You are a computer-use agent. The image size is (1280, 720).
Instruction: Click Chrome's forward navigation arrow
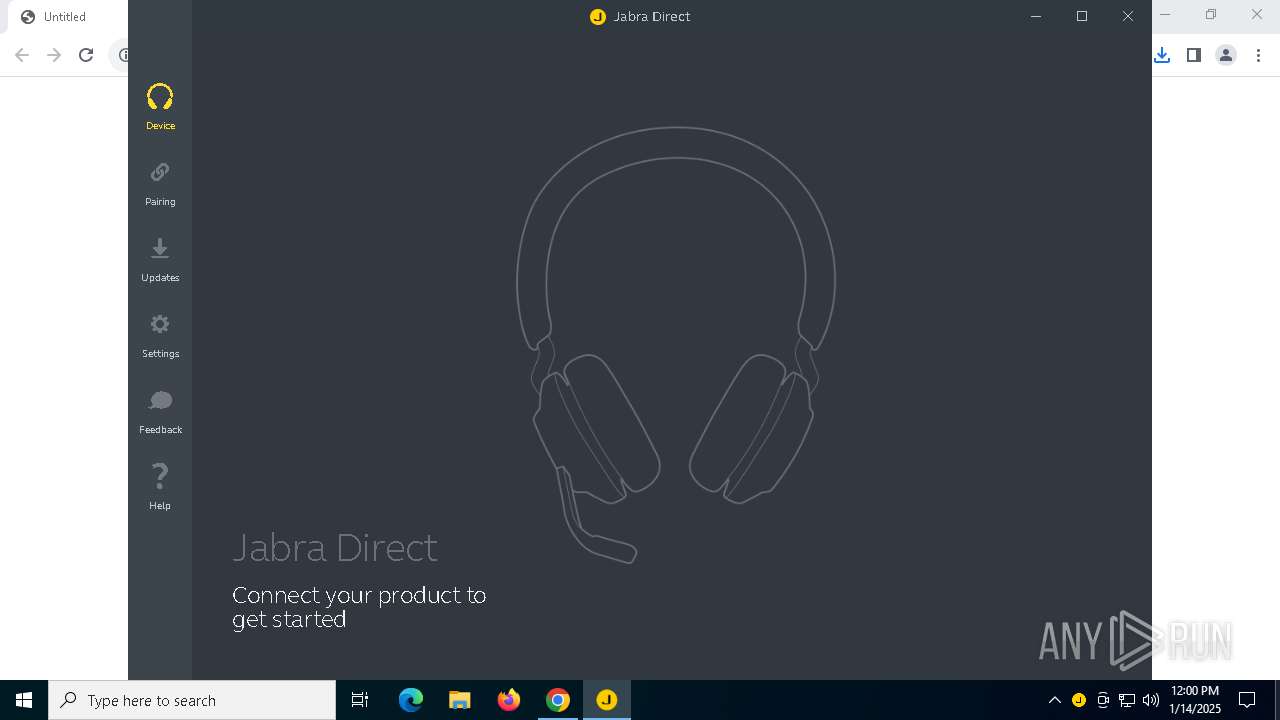pos(54,55)
